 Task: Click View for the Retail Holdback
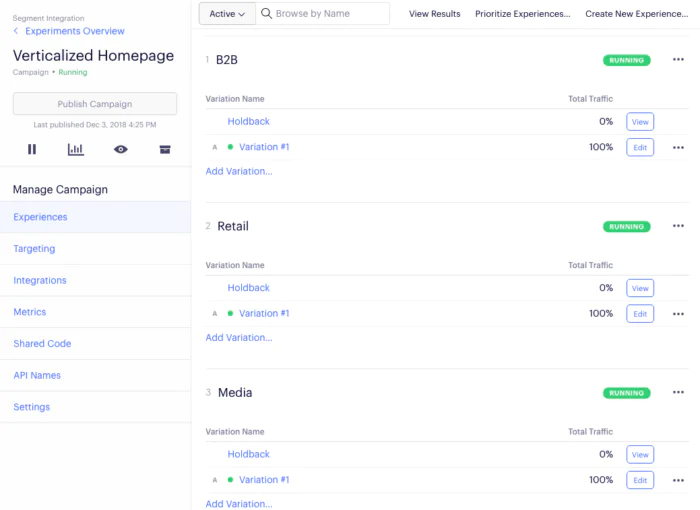click(x=640, y=288)
